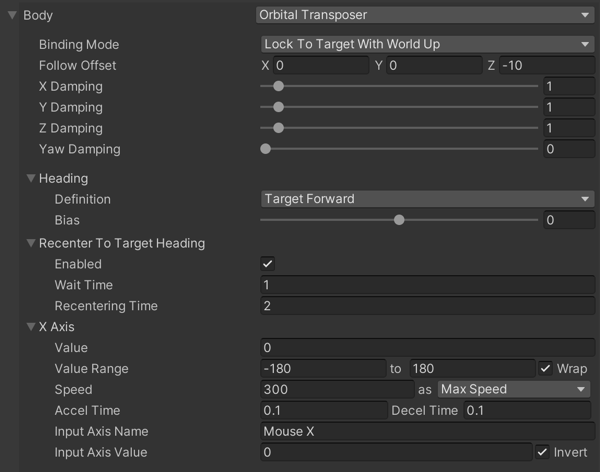The height and width of the screenshot is (472, 600).
Task: Collapse the X Axis foldout triangle
Action: click(31, 327)
